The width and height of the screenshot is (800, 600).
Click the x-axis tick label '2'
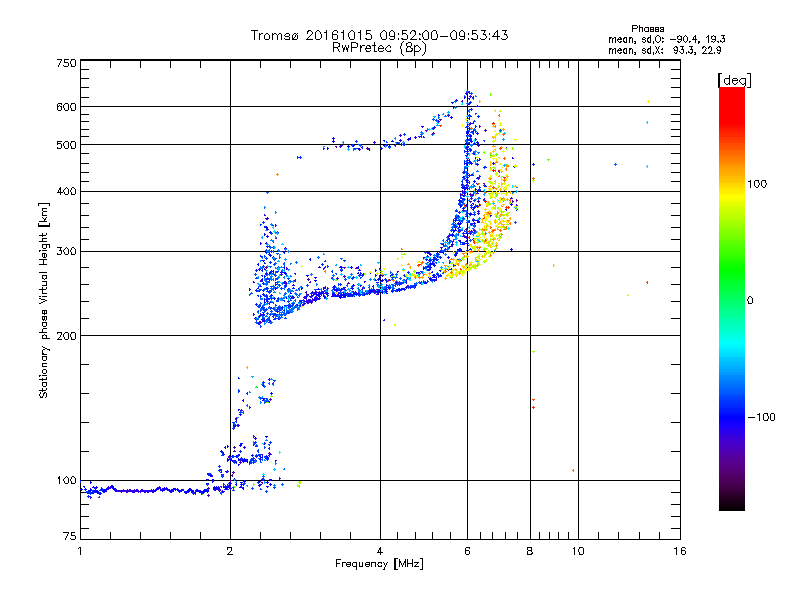coord(230,551)
